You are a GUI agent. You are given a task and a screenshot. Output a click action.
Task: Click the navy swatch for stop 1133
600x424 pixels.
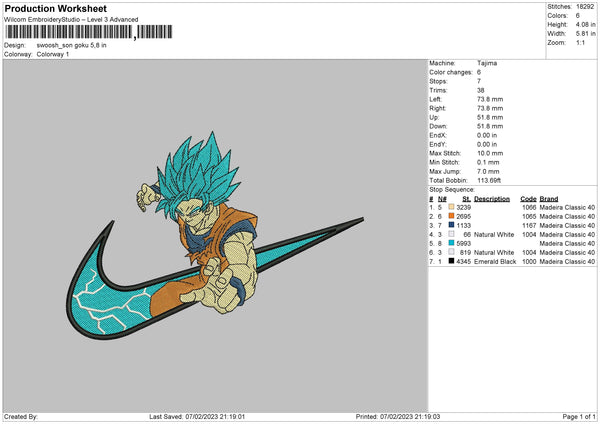451,225
